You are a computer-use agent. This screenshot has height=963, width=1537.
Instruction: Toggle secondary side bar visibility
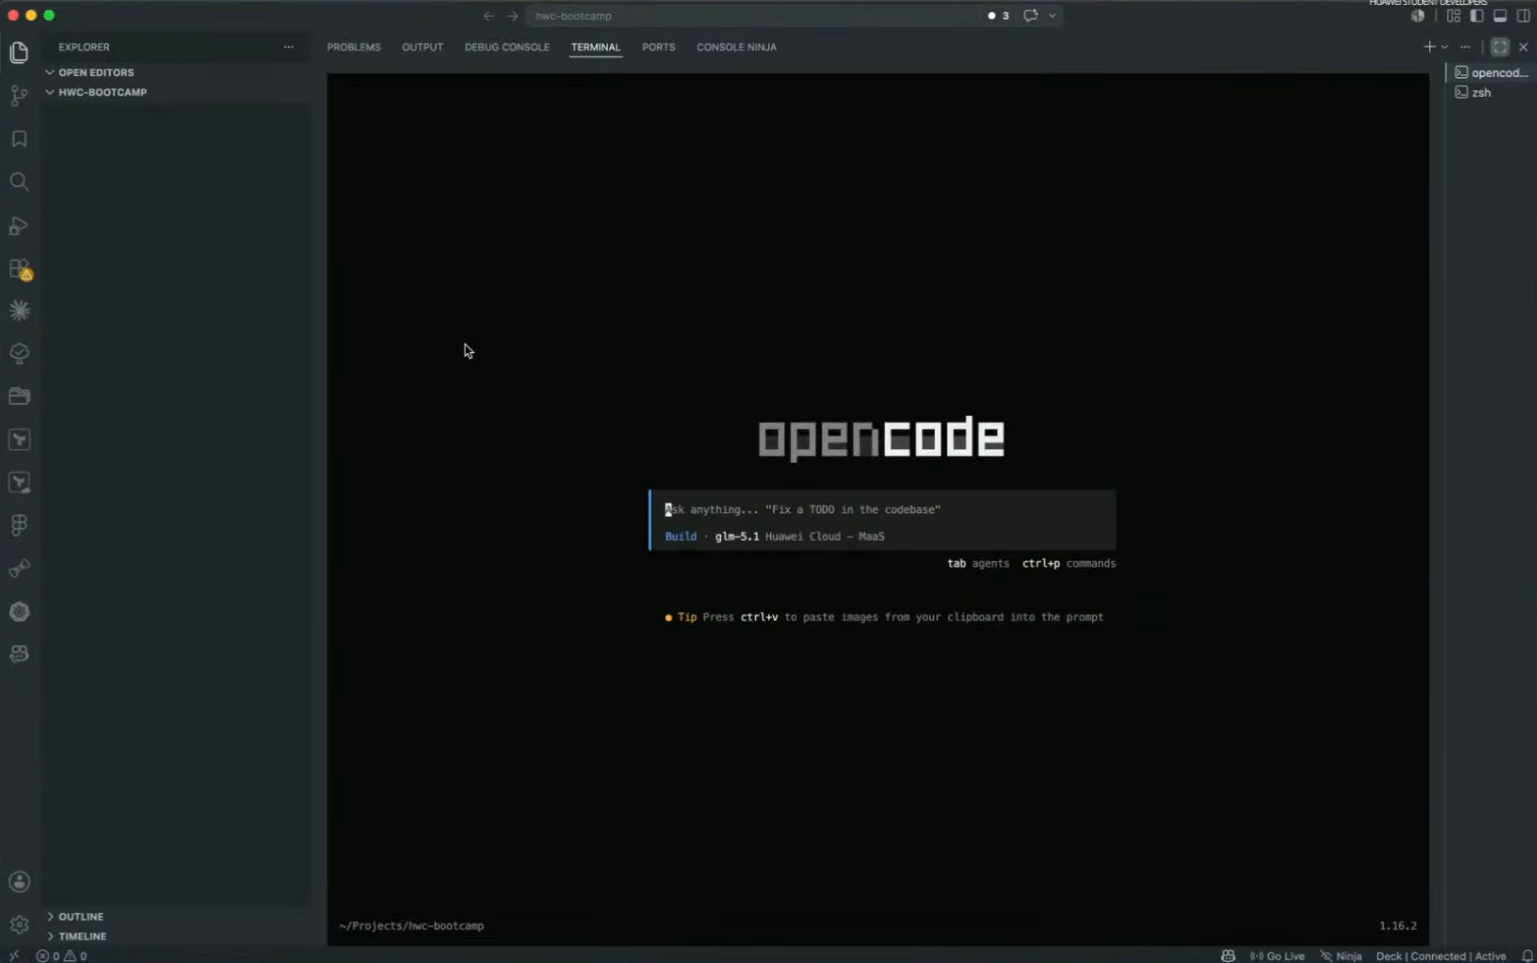pyautogui.click(x=1523, y=16)
